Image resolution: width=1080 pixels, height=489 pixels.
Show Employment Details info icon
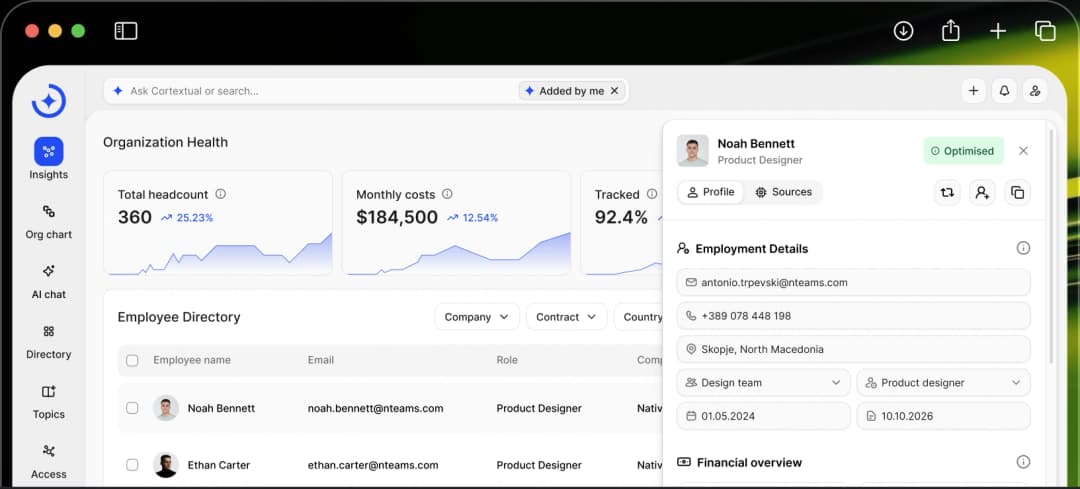pyautogui.click(x=1024, y=248)
